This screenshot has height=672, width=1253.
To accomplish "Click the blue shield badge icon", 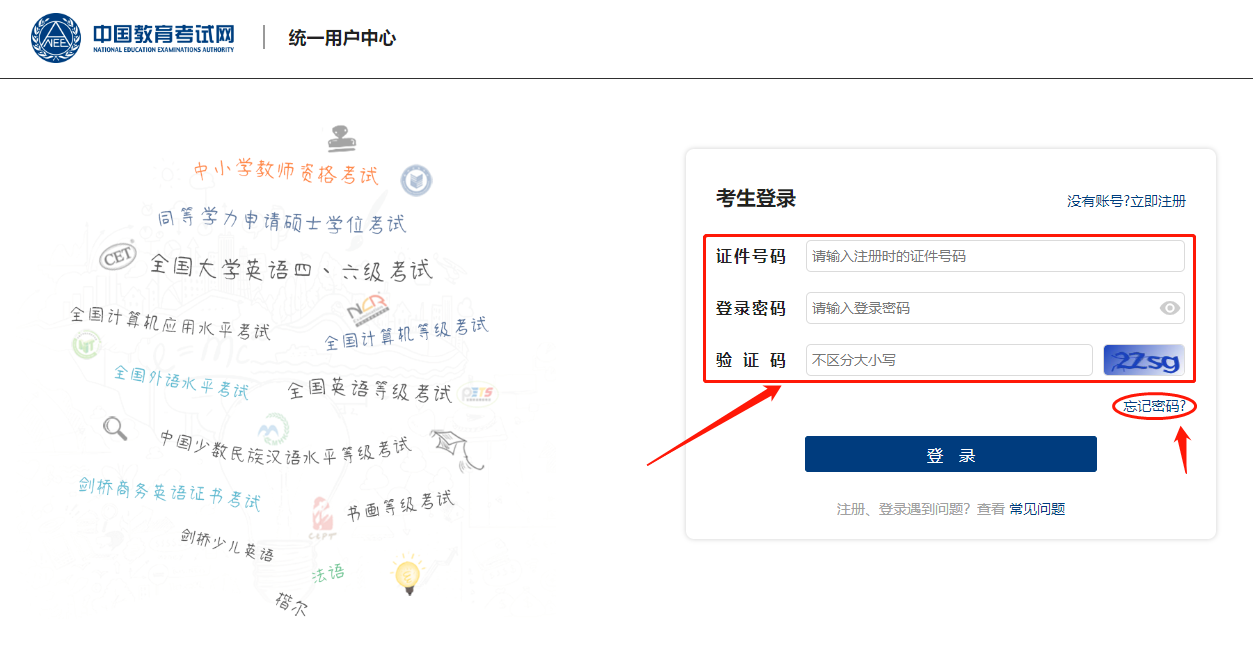I will point(416,181).
